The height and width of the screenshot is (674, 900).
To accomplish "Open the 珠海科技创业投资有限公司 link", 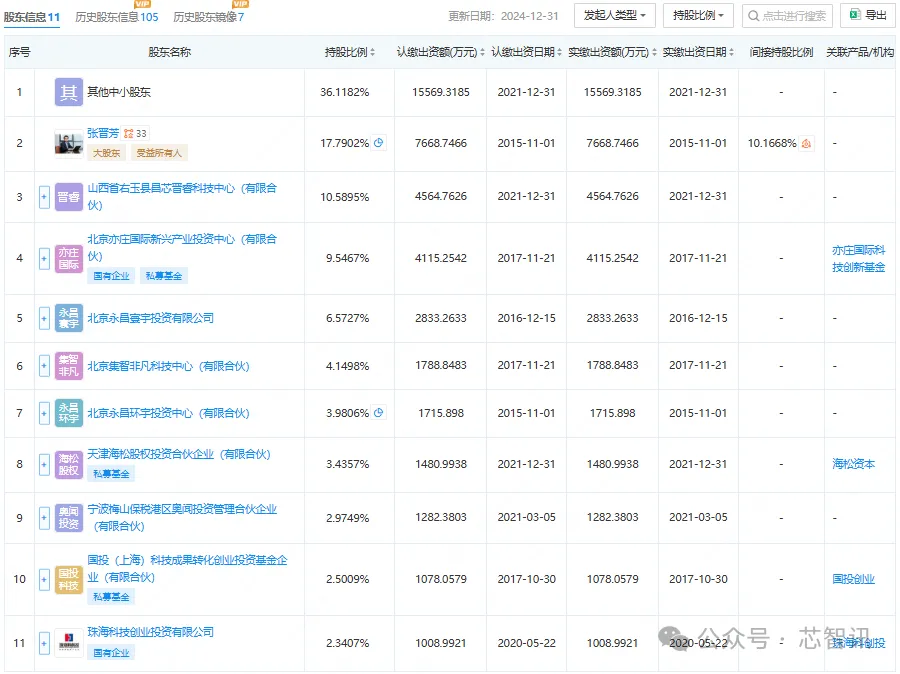I will point(150,632).
